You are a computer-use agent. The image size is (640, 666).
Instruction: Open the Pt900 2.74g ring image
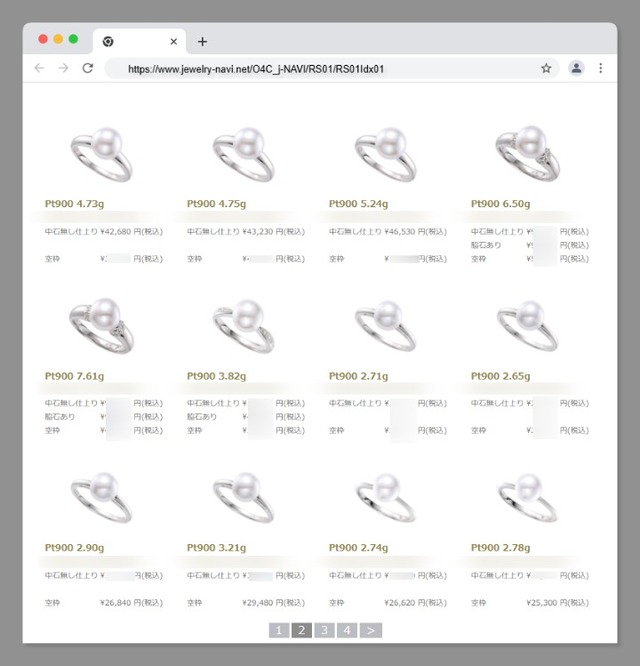coord(386,498)
